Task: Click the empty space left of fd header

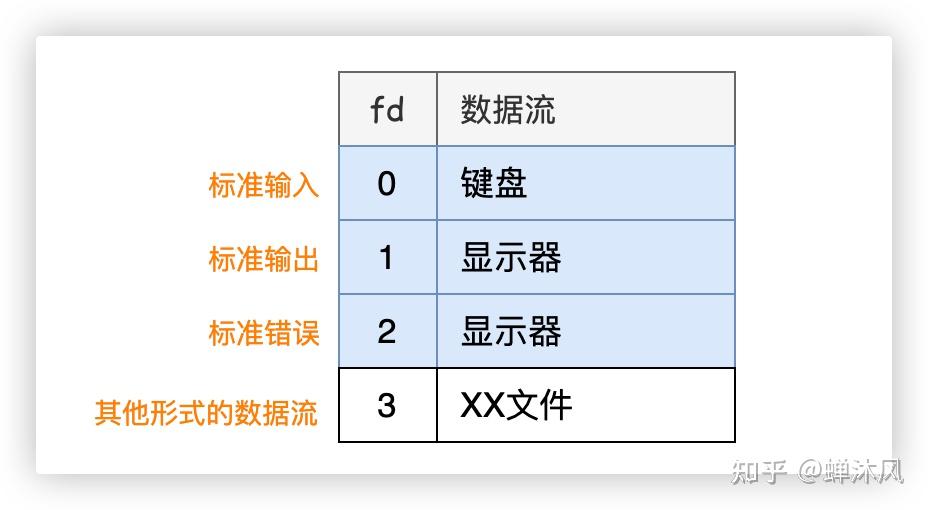Action: tap(200, 109)
